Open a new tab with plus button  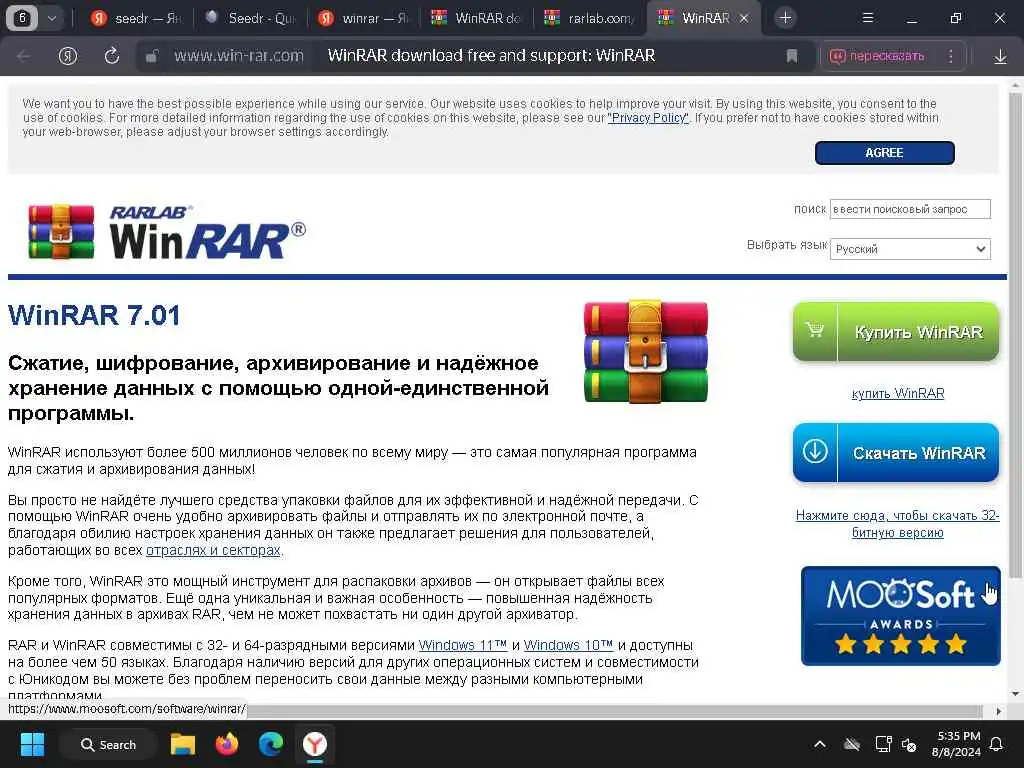point(786,18)
